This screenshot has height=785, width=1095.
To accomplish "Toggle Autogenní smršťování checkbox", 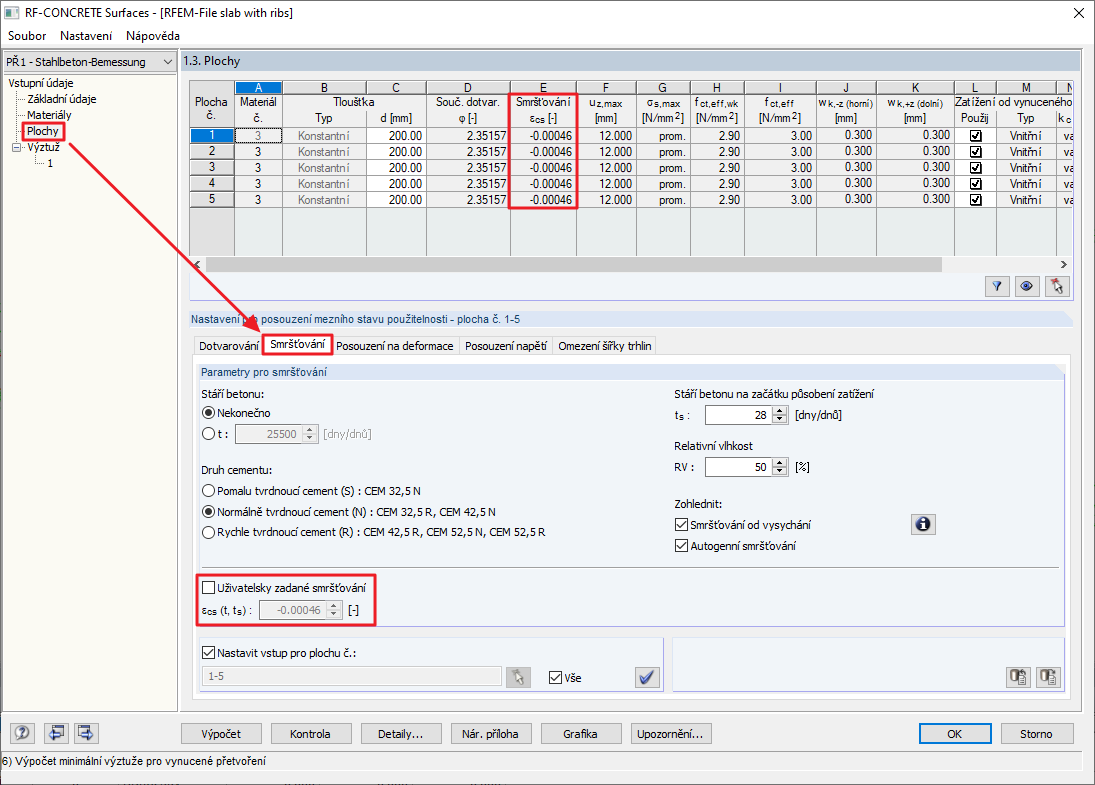I will tap(682, 545).
